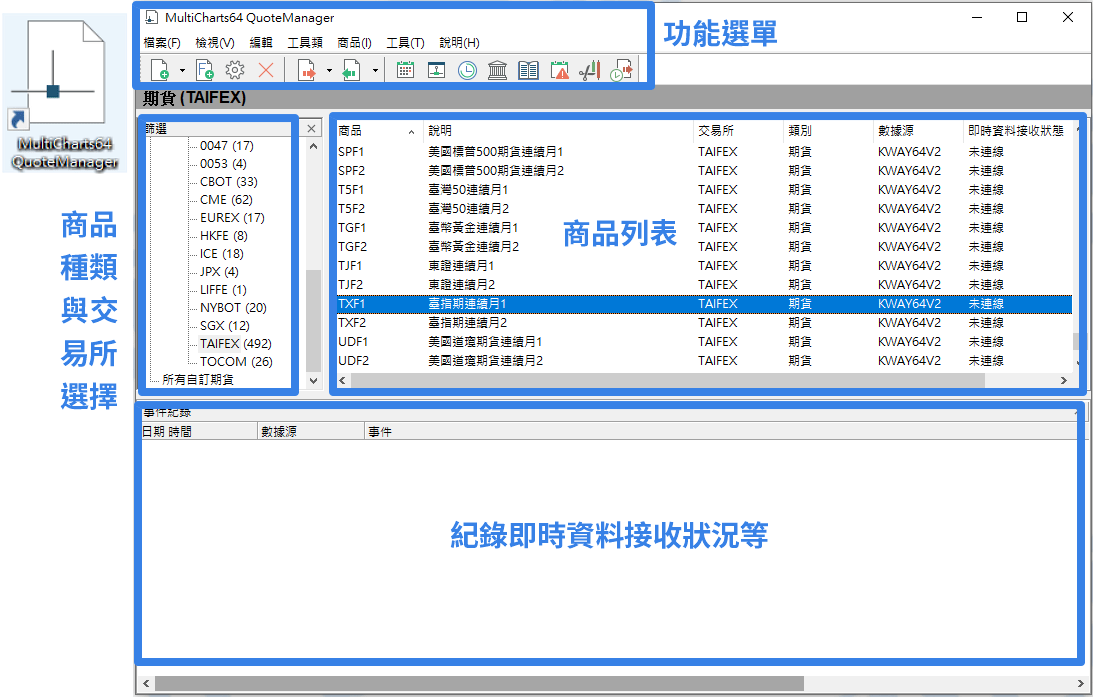This screenshot has width=1096, height=697.
Task: Click the scissors and candlestick icon
Action: click(590, 70)
